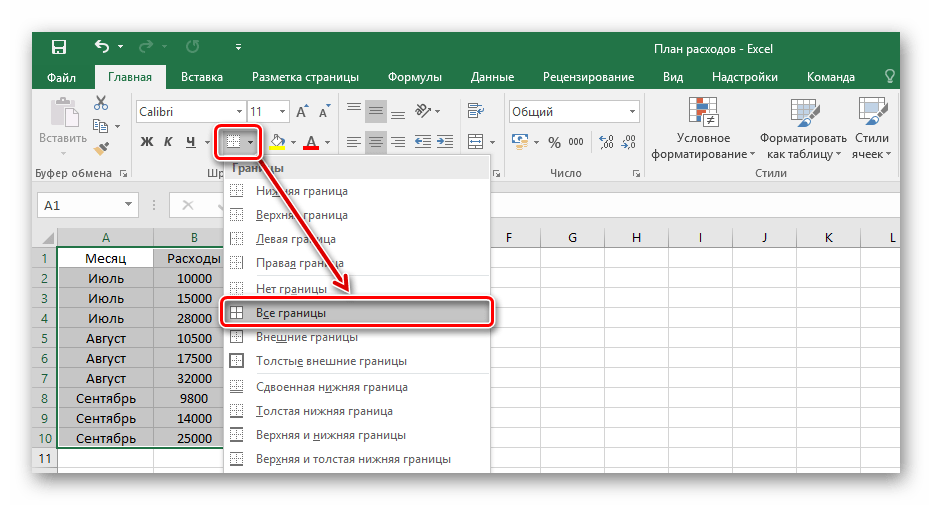
Task: Click the Cut scissors icon
Action: coord(101,103)
